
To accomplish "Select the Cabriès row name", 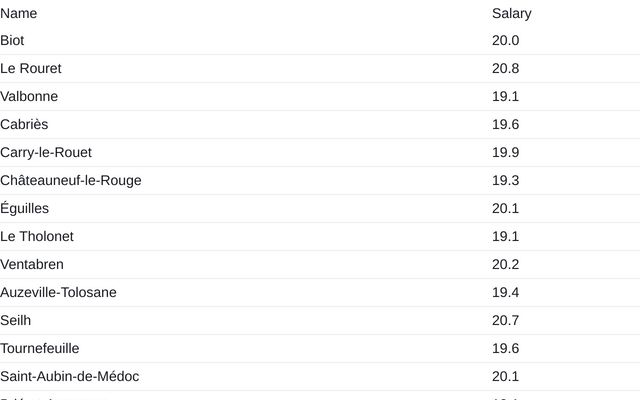I will 24,124.
